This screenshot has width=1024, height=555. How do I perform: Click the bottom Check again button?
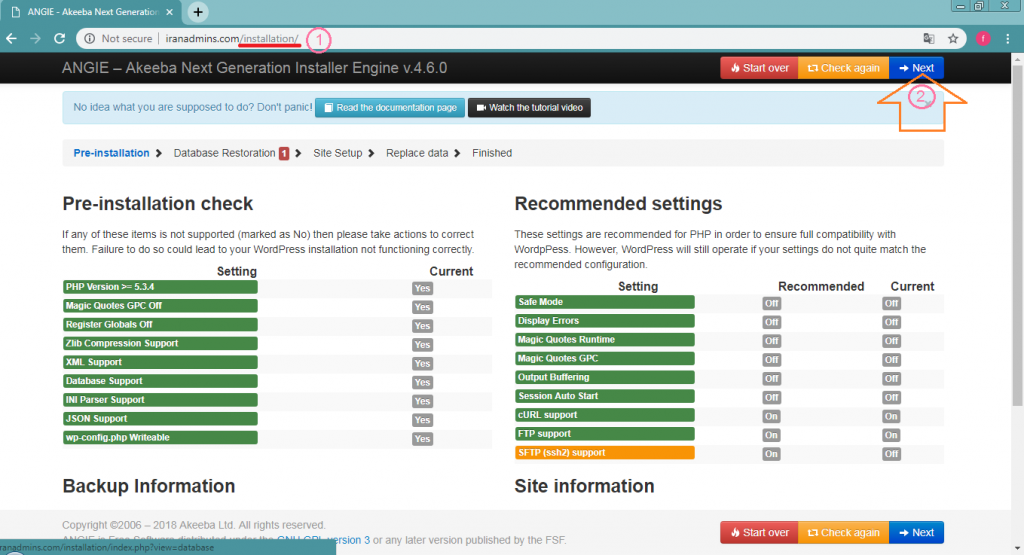(x=843, y=532)
